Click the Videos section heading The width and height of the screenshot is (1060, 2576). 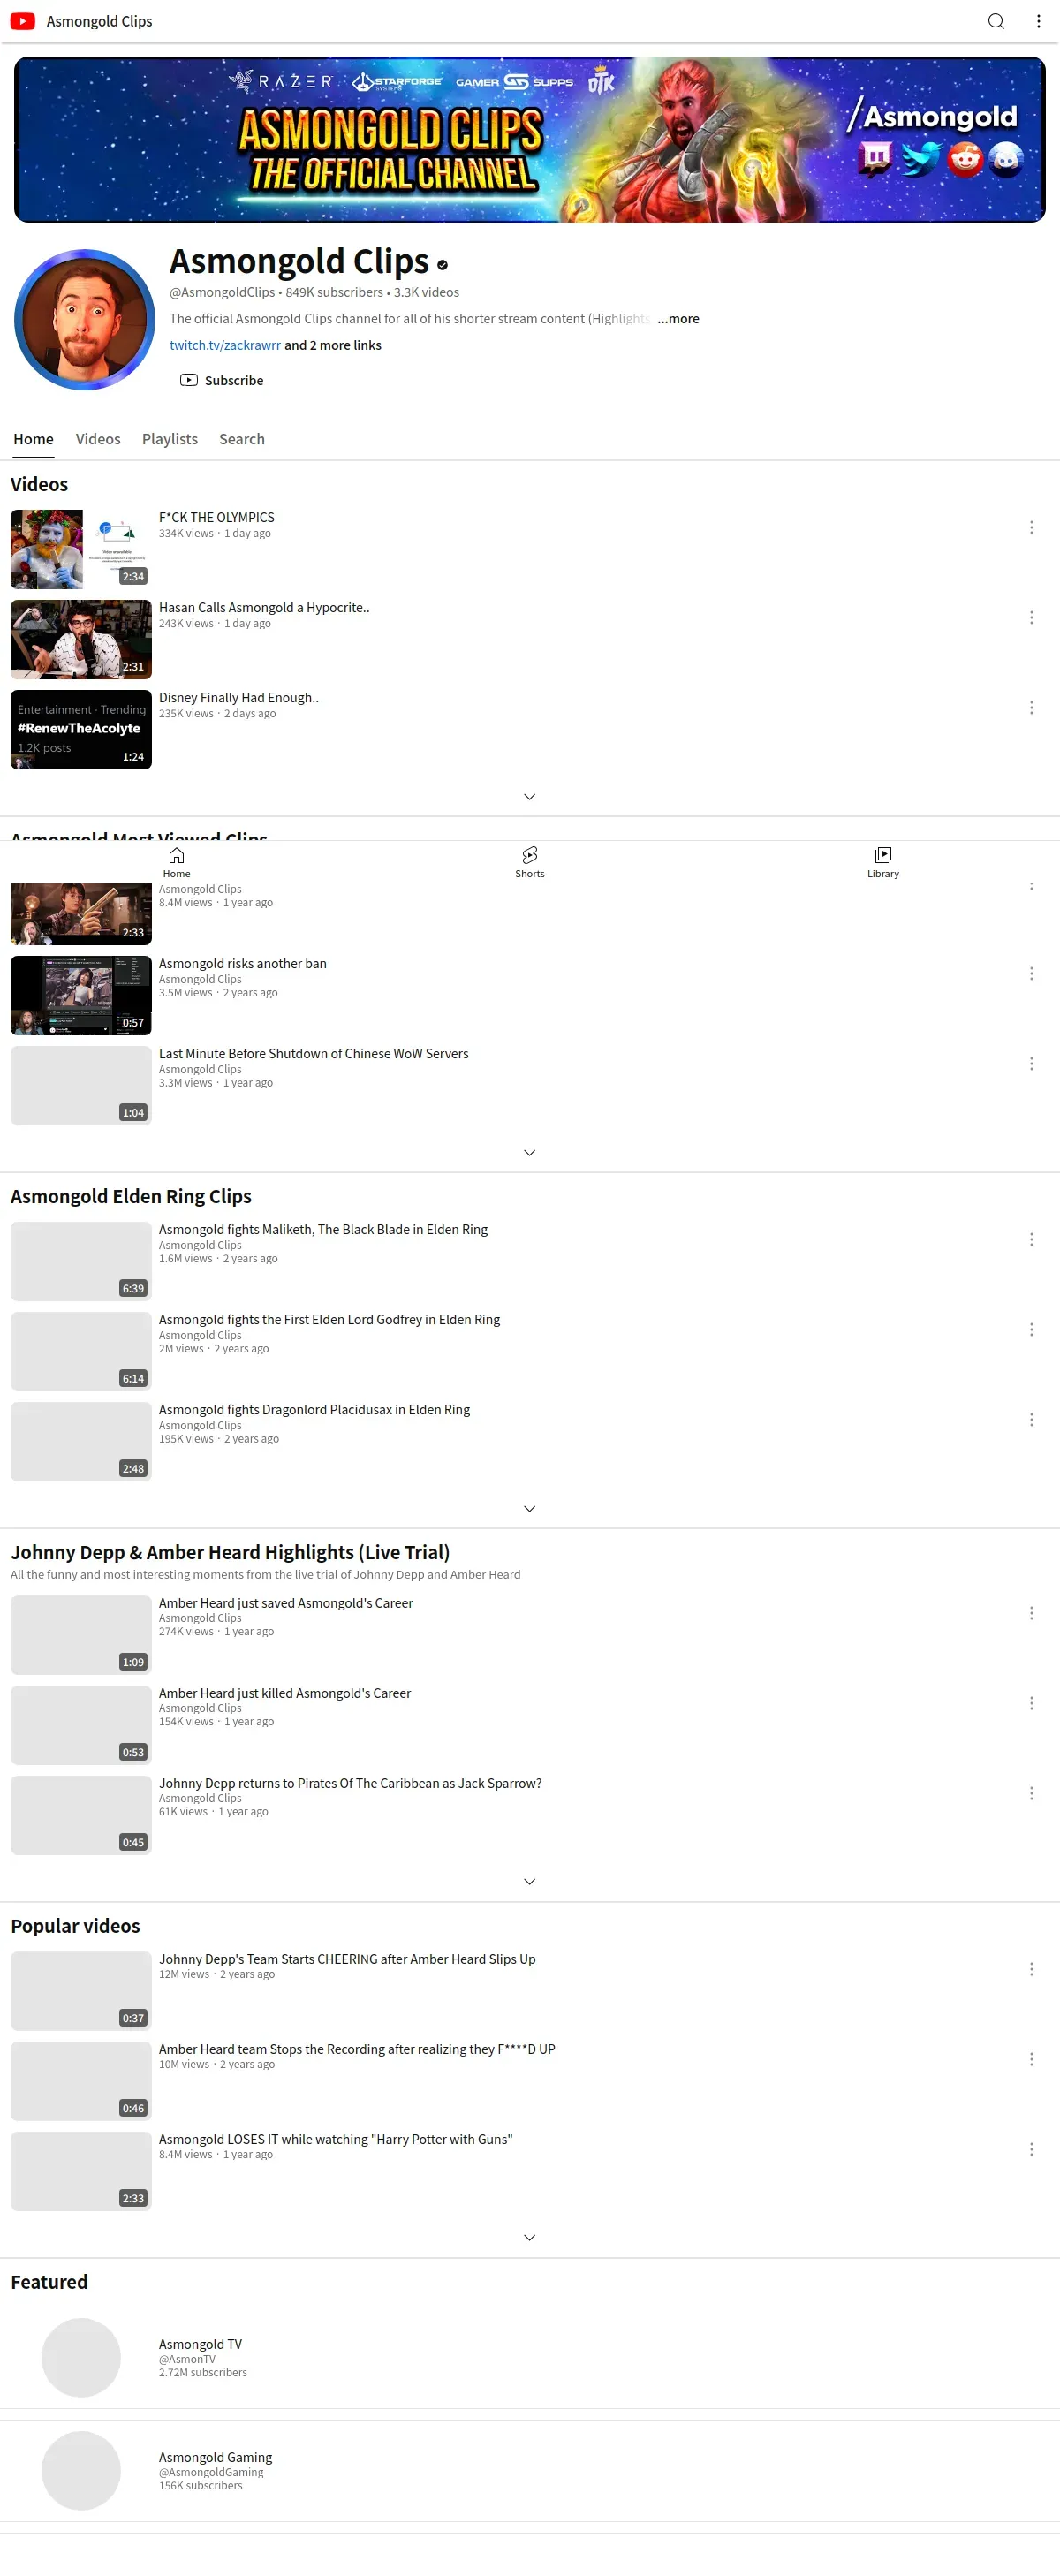coord(39,484)
